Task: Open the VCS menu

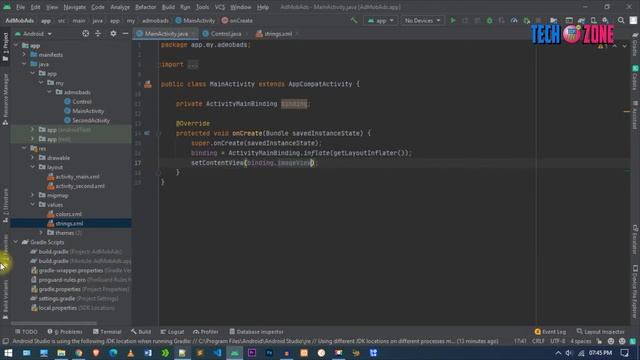Action: (220, 7)
